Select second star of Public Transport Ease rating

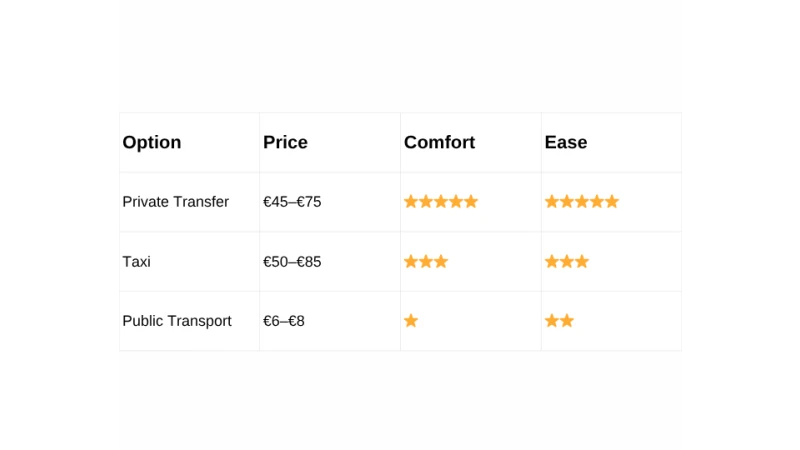tap(567, 321)
